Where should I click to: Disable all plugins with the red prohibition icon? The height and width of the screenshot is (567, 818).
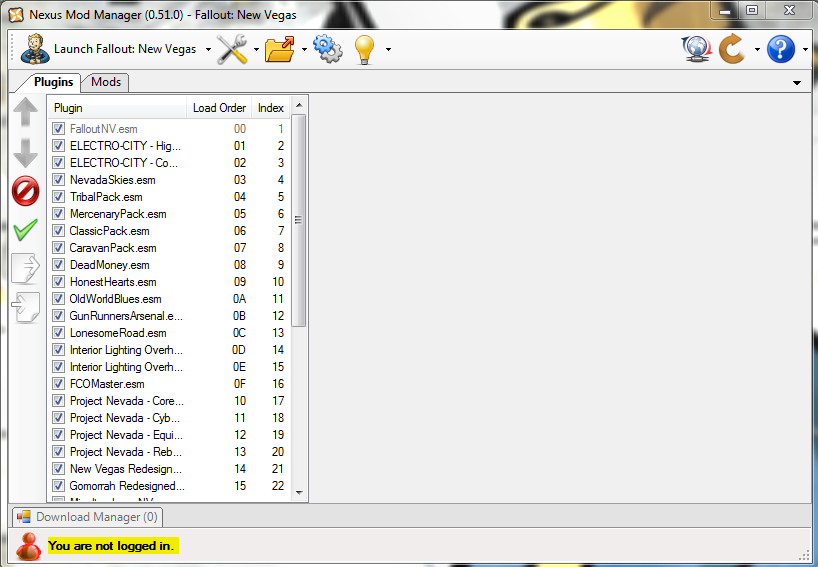point(25,190)
